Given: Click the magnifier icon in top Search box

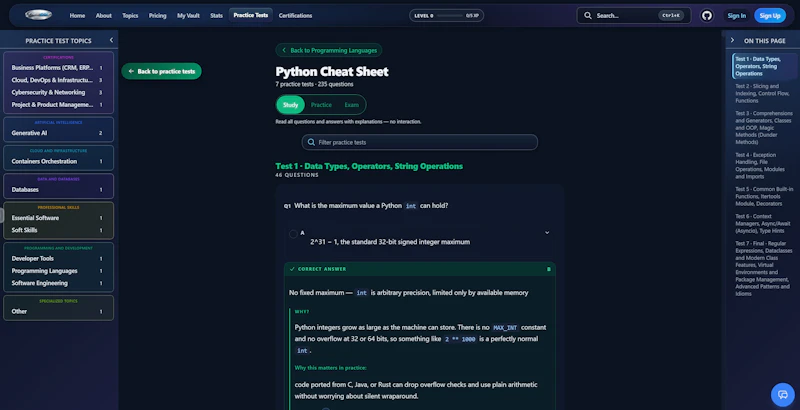Looking at the screenshot, I should (588, 16).
